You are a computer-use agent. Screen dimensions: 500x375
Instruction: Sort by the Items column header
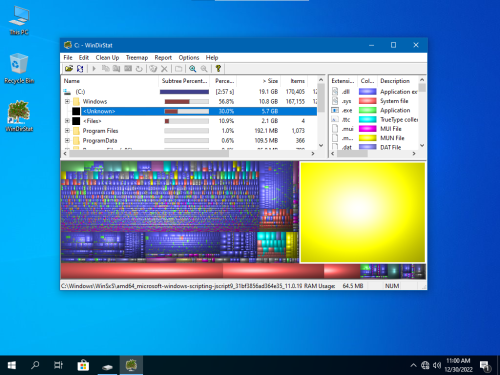(294, 81)
